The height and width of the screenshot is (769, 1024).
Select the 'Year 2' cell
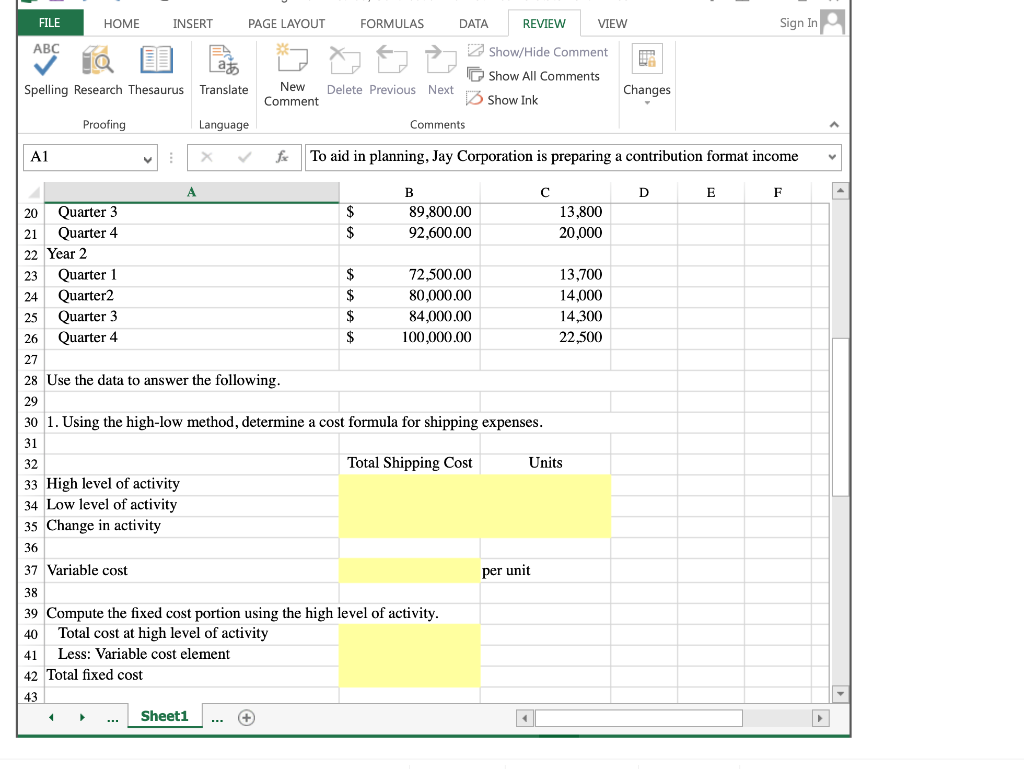191,254
